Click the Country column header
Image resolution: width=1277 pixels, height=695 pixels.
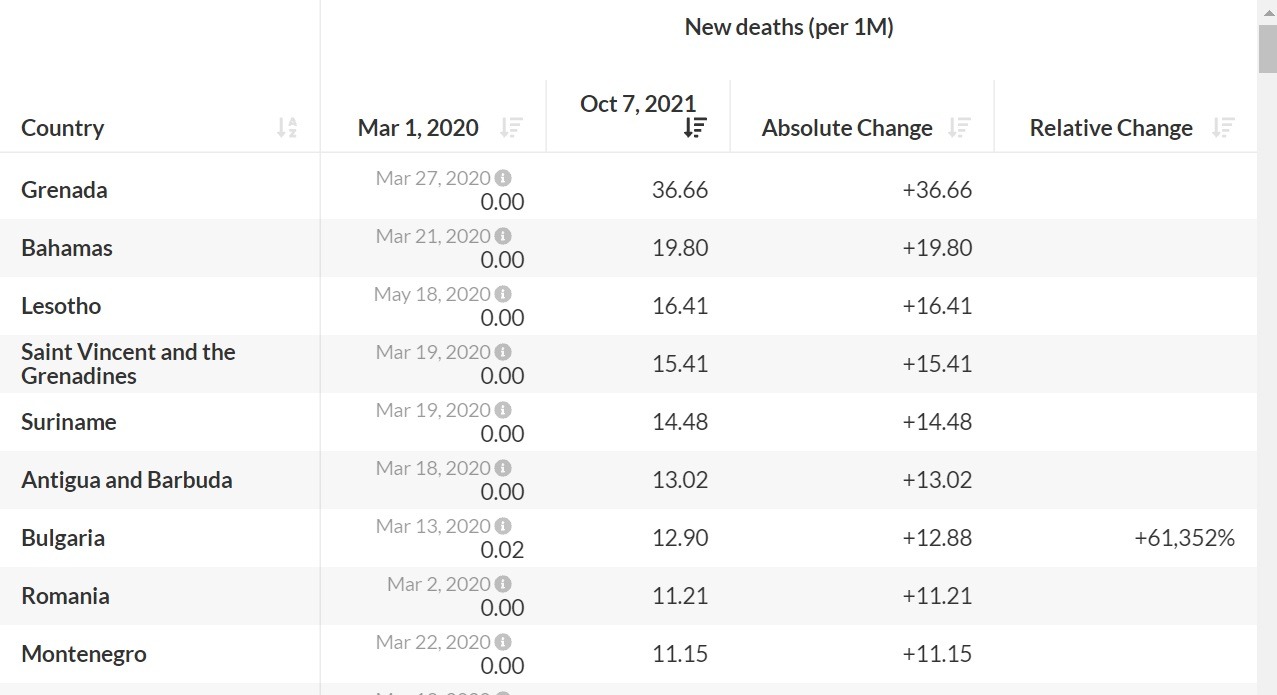(62, 128)
